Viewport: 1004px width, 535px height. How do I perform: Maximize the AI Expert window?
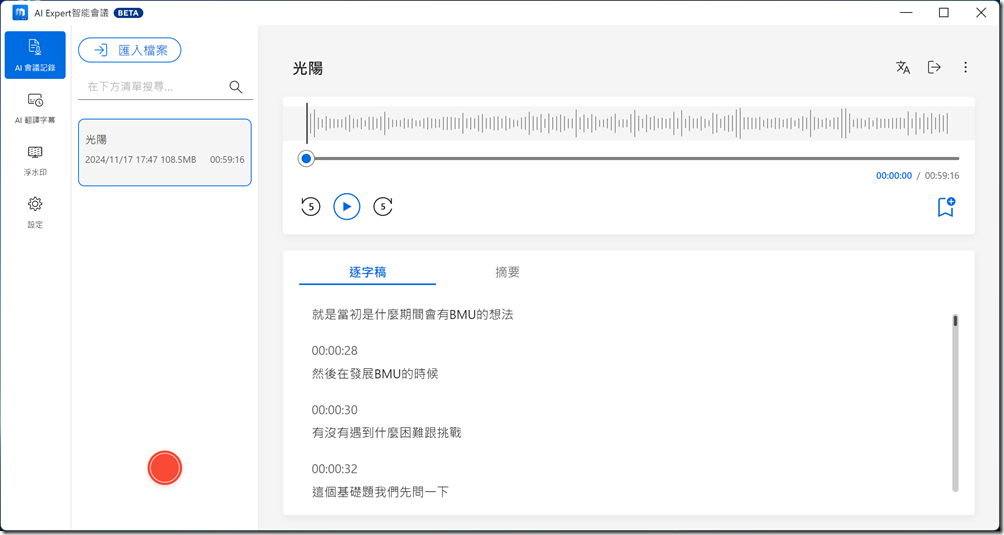(x=943, y=13)
